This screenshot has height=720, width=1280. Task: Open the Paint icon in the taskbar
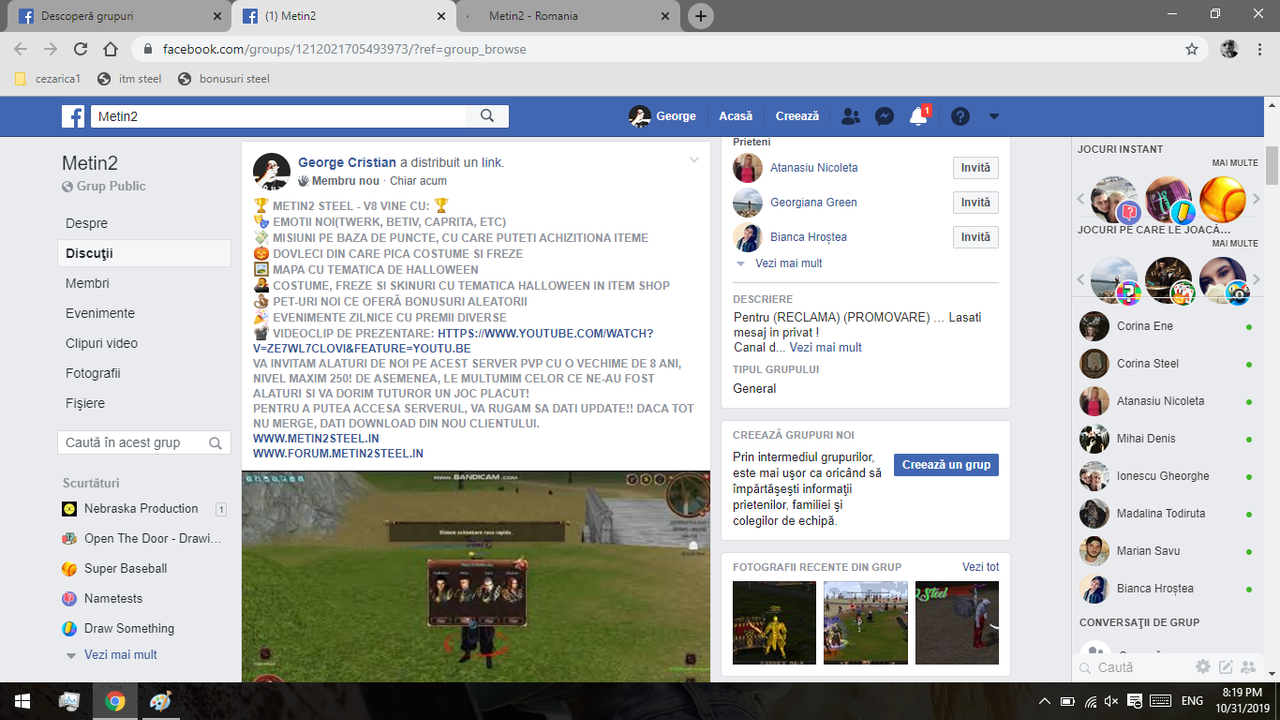tap(160, 701)
